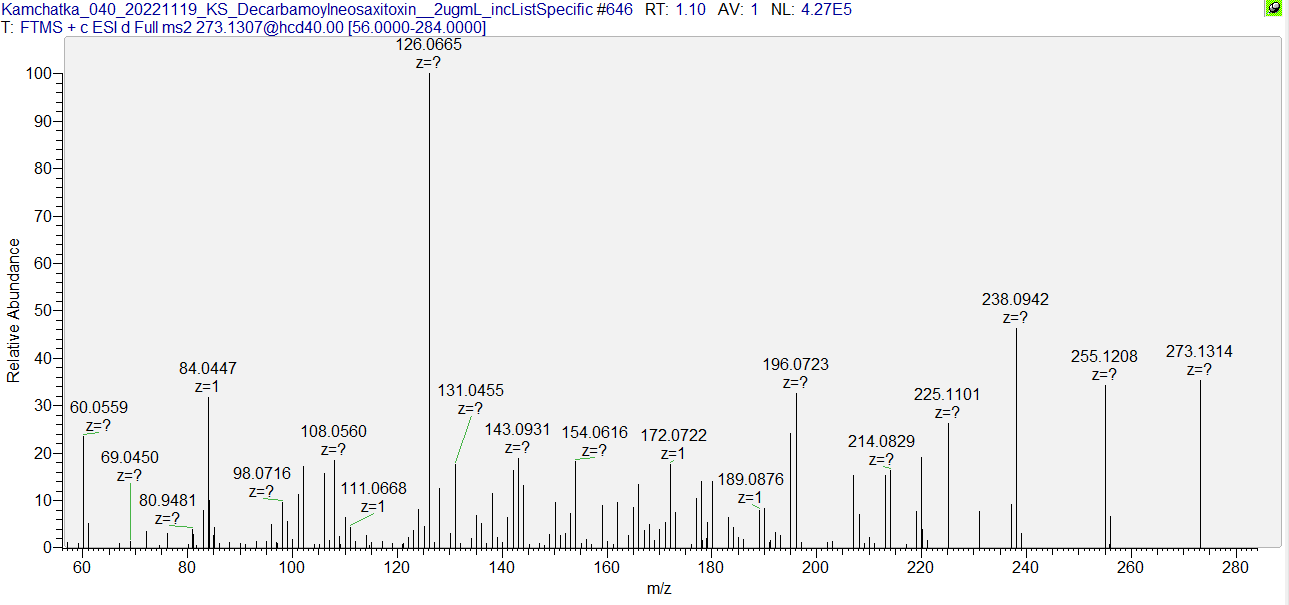Click the Relative Abundance y-axis title
This screenshot has height=605, width=1289.
tap(14, 311)
